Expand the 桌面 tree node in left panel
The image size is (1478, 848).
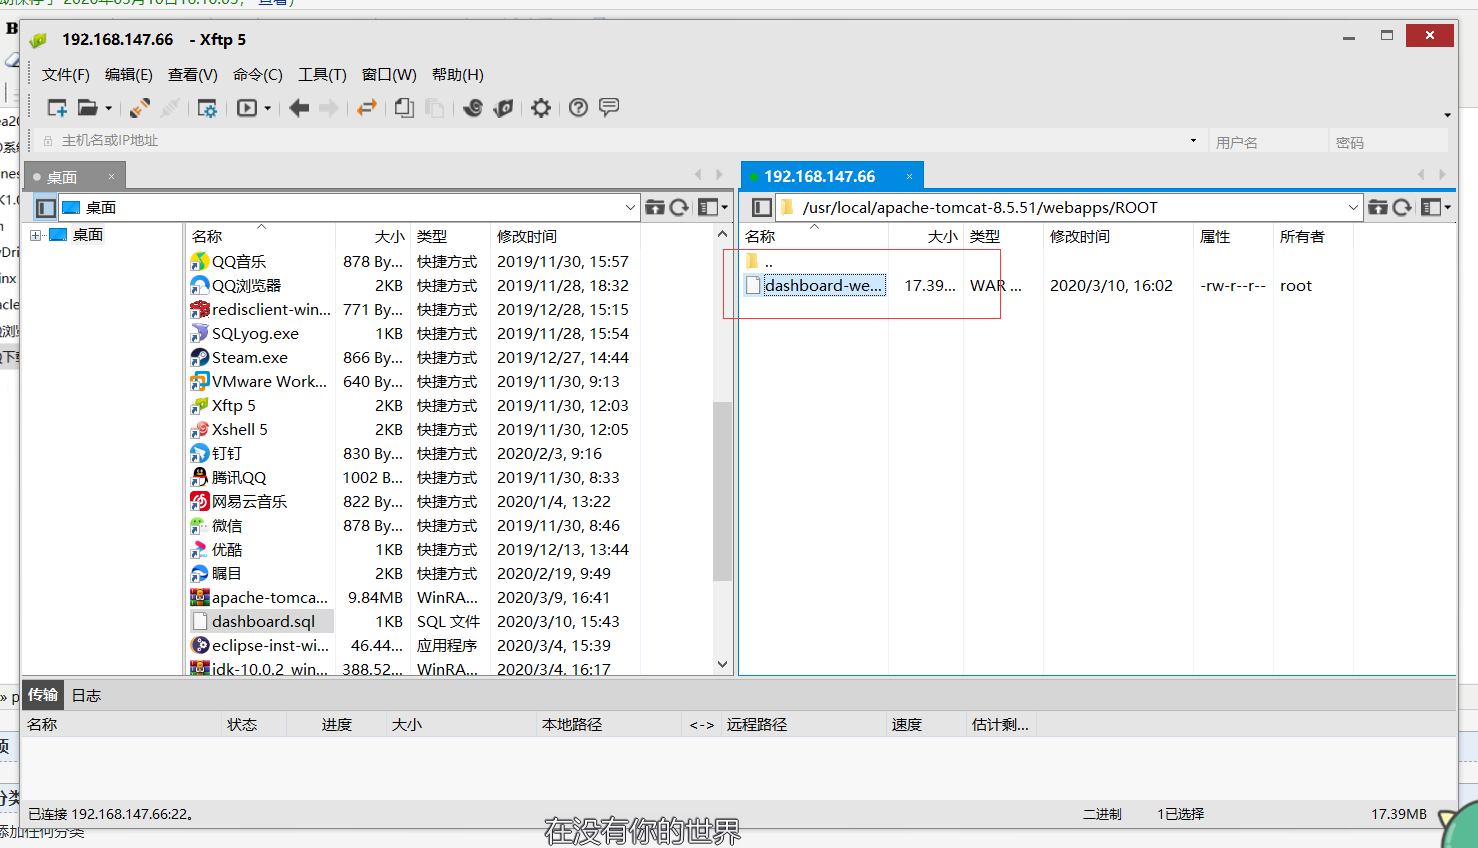(x=37, y=234)
